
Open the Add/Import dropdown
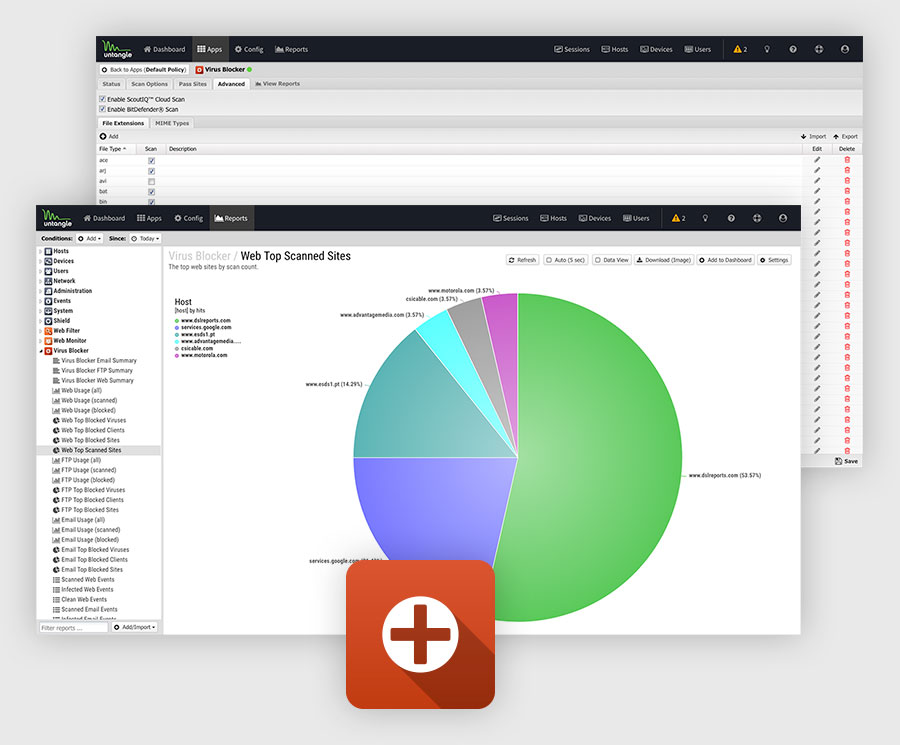(x=135, y=627)
